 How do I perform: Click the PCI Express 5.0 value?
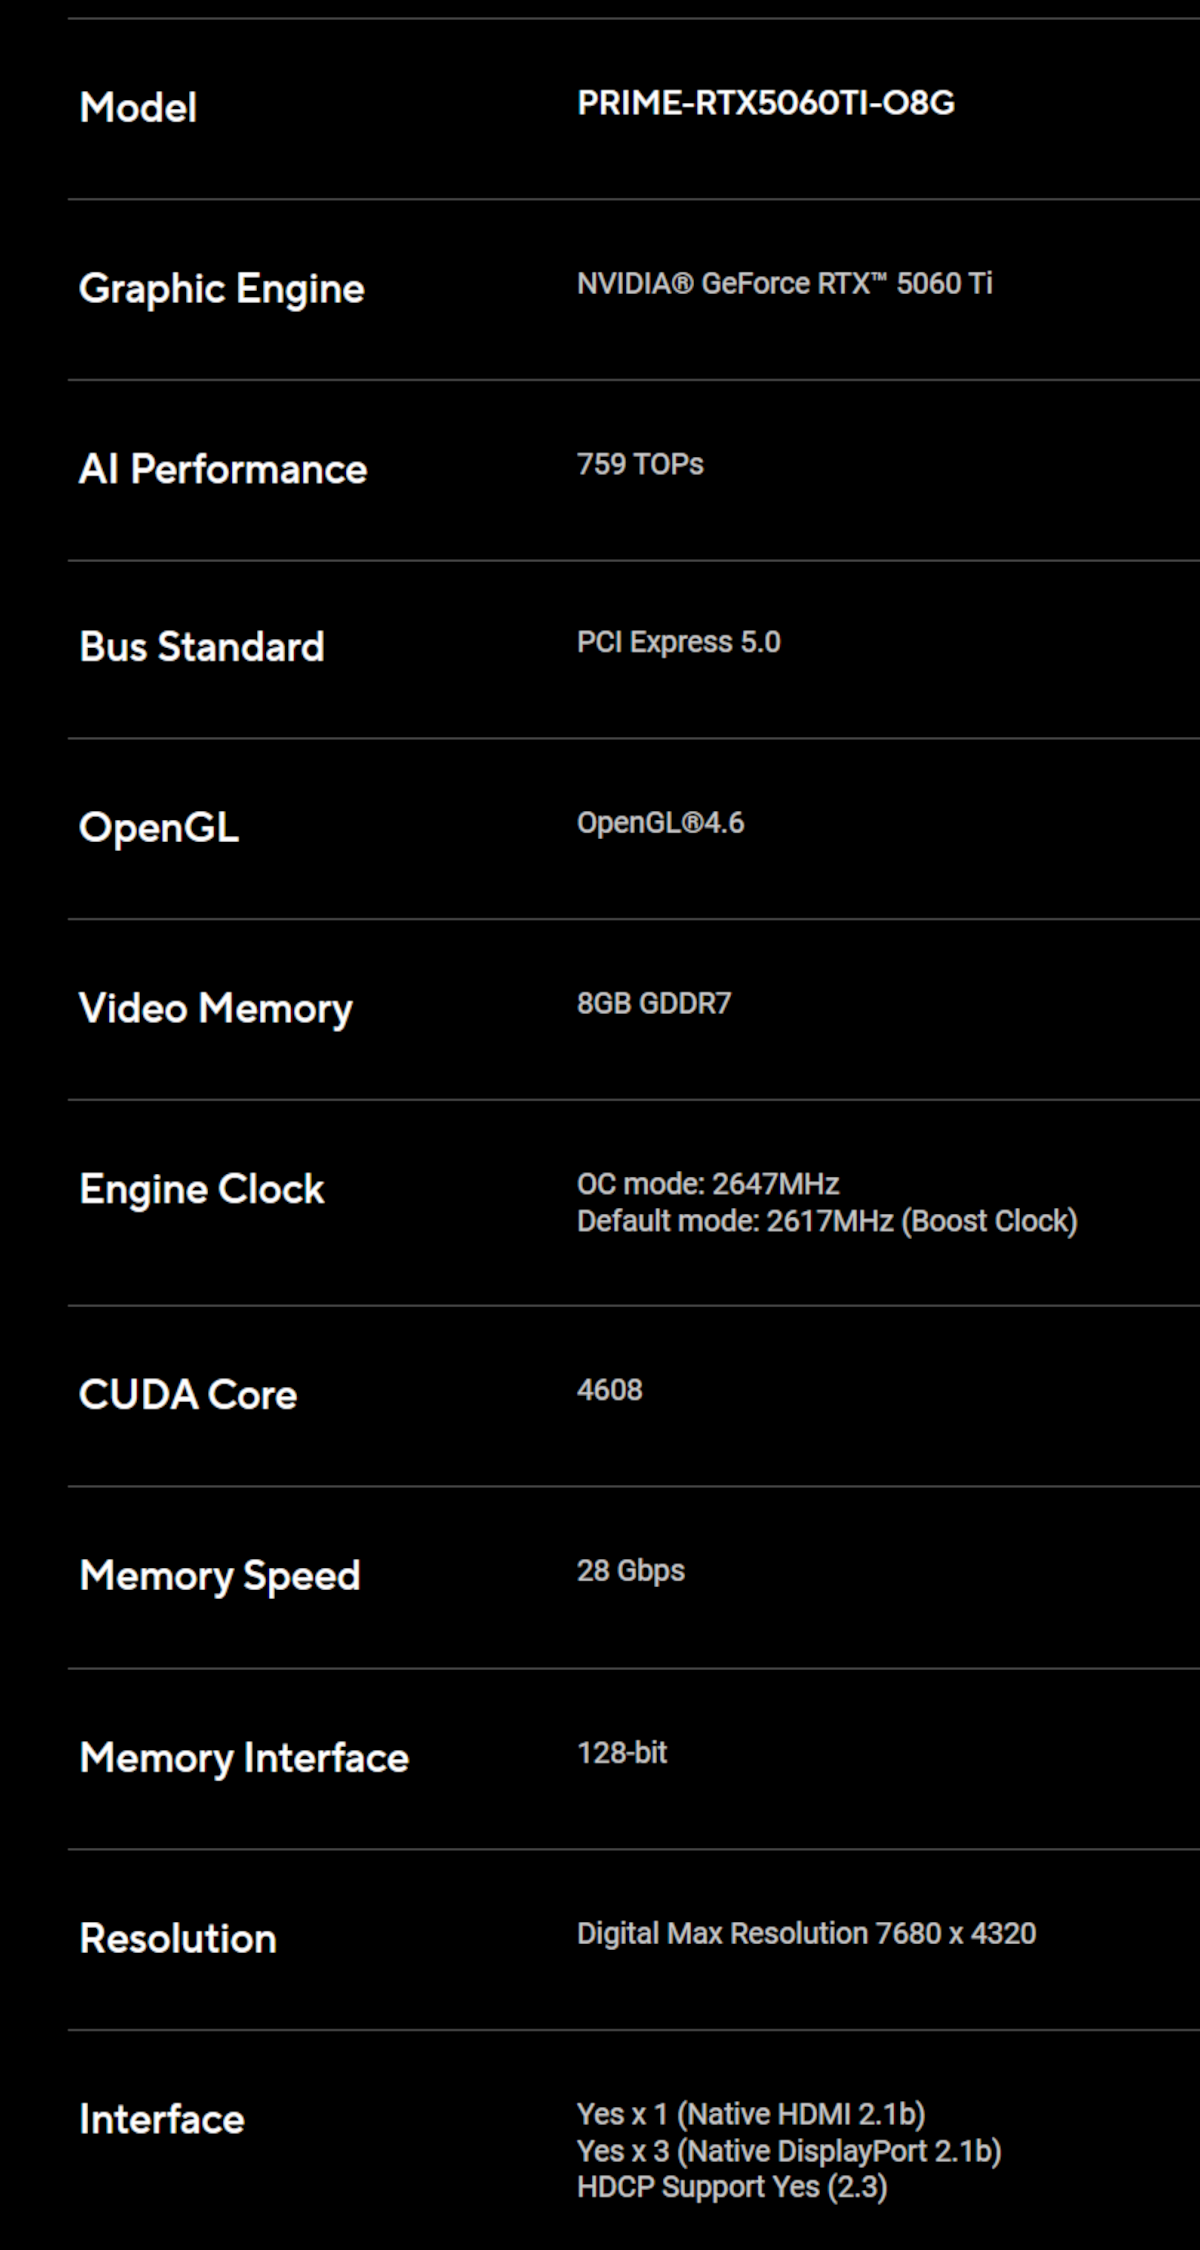pyautogui.click(x=678, y=642)
